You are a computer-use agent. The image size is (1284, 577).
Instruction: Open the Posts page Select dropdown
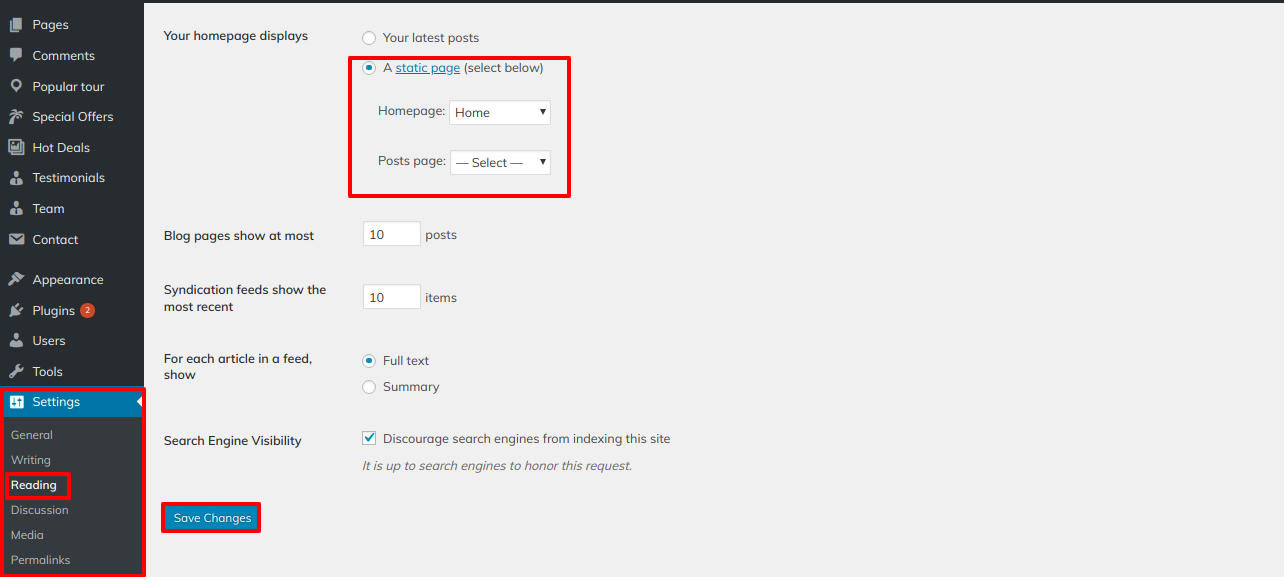(x=499, y=162)
